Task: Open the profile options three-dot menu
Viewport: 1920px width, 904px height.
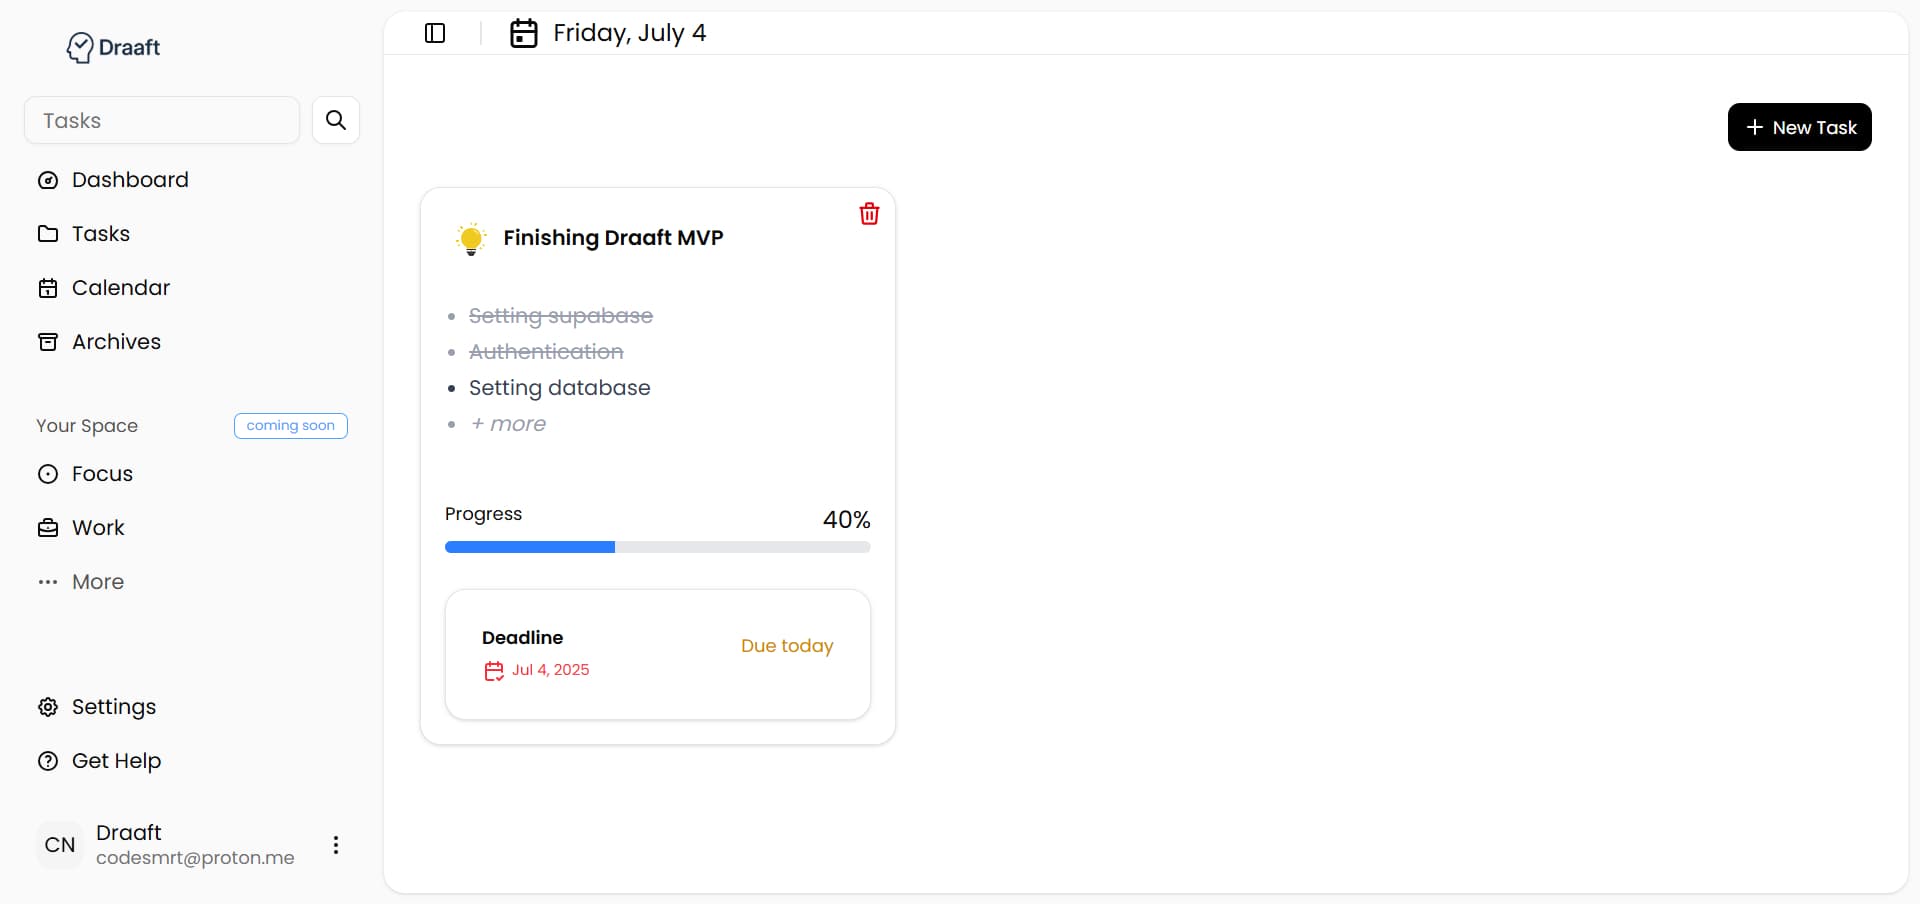Action: pos(335,844)
